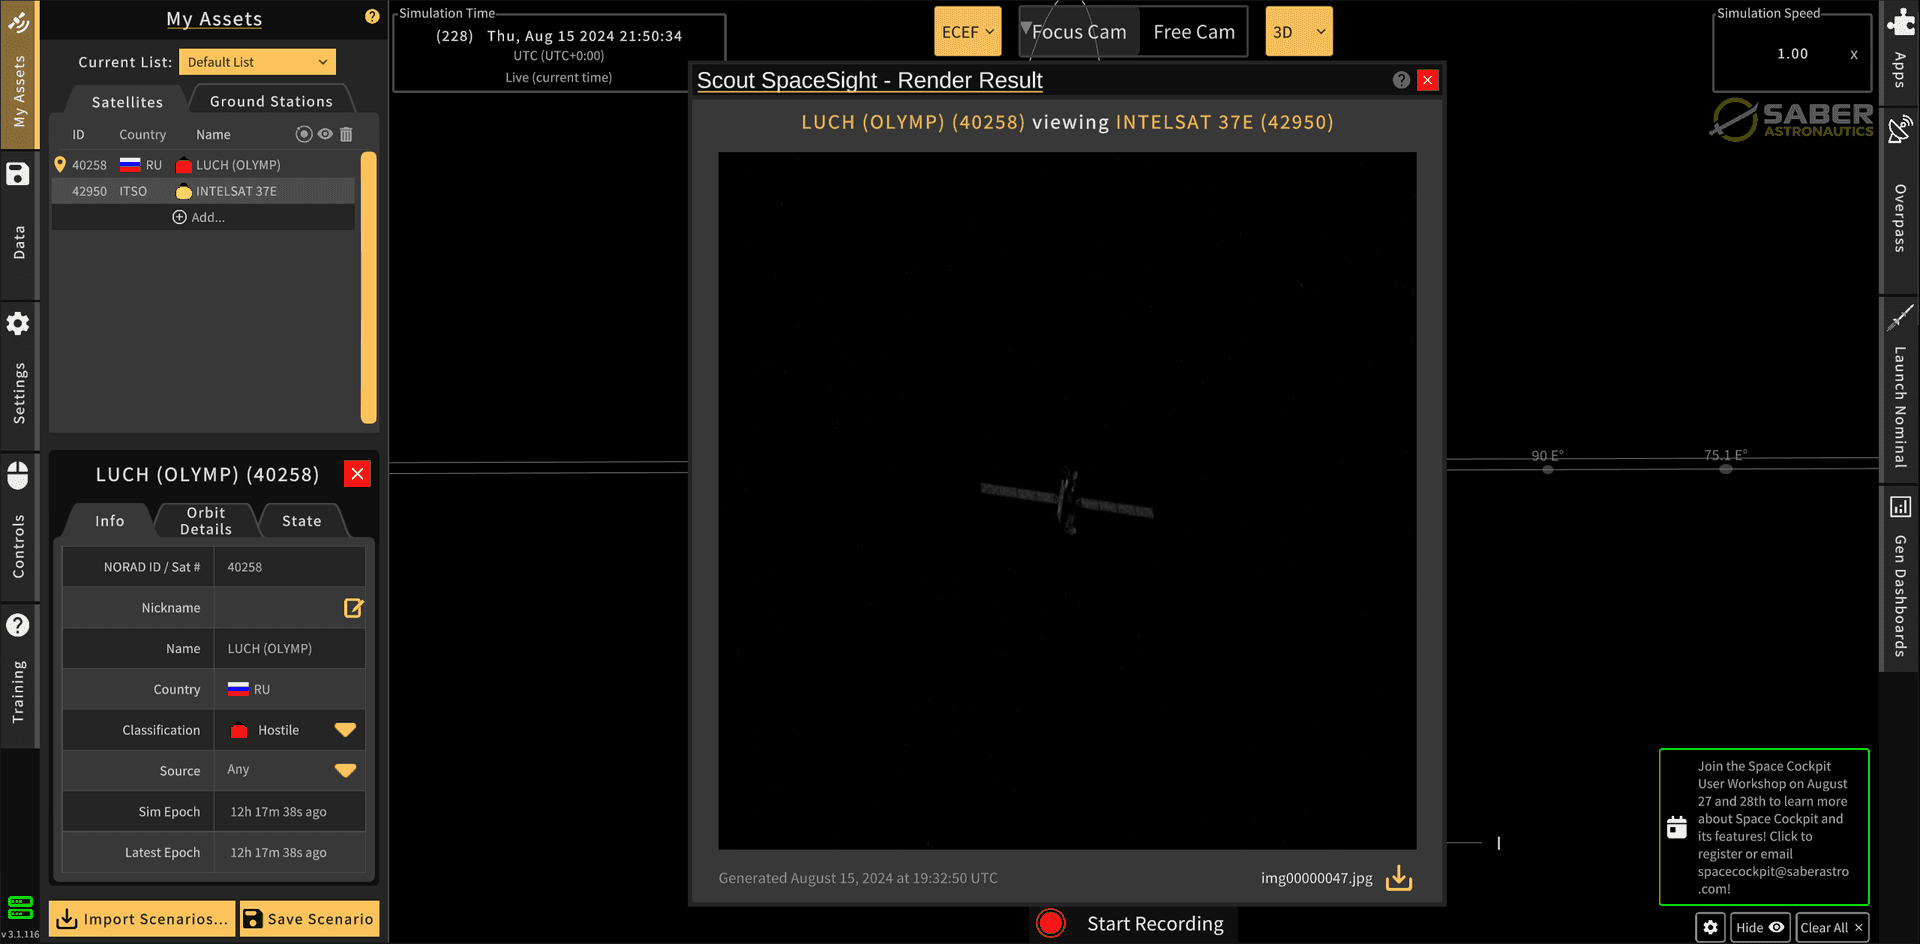Open the Settings gear in left sidebar
This screenshot has height=944, width=1920.
coord(18,323)
